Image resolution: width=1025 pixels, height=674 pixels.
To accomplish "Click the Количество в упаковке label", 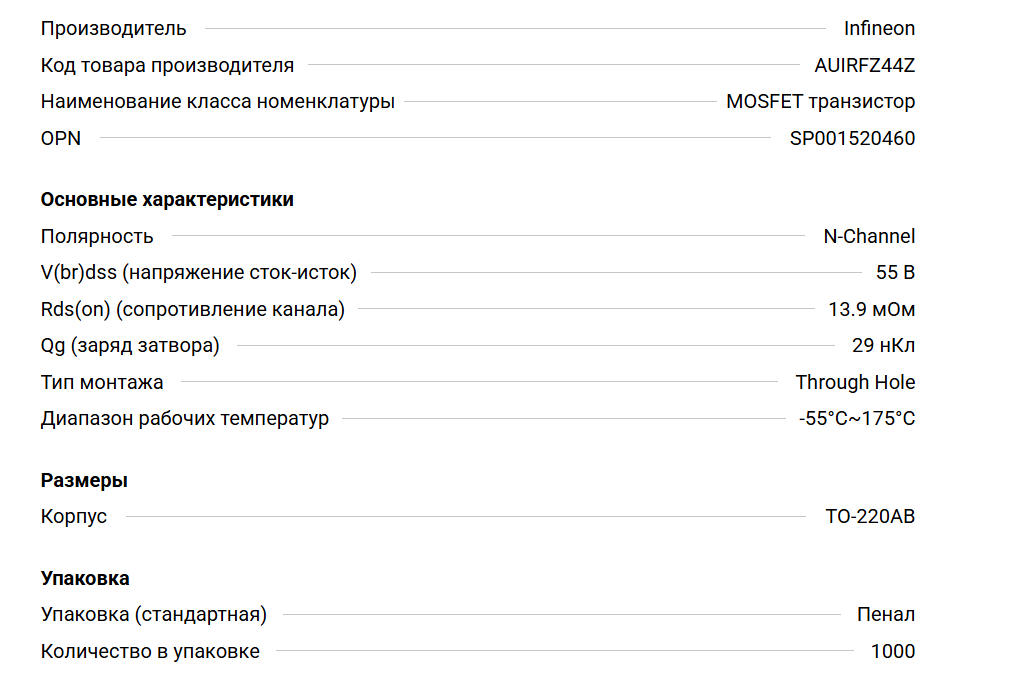I will (x=150, y=652).
